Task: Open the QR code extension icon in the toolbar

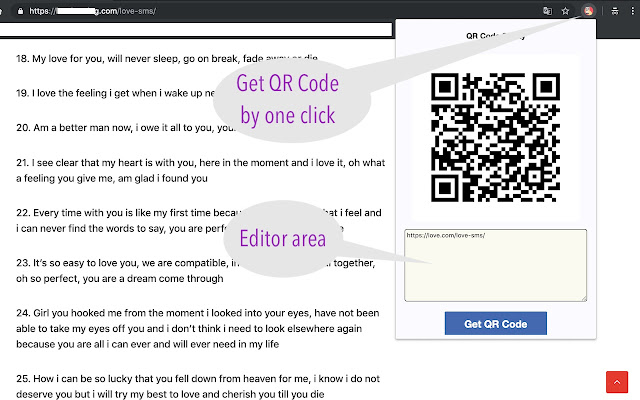Action: pyautogui.click(x=588, y=11)
